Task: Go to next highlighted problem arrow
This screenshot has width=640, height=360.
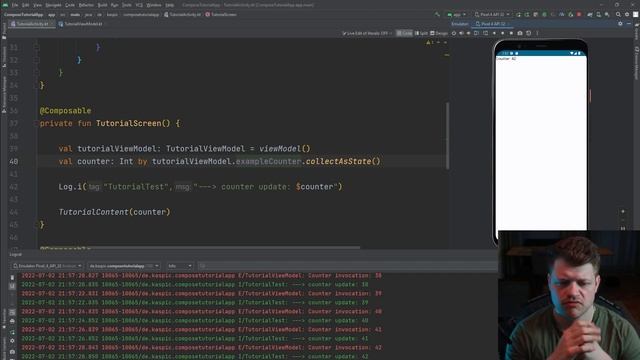Action: pos(445,42)
